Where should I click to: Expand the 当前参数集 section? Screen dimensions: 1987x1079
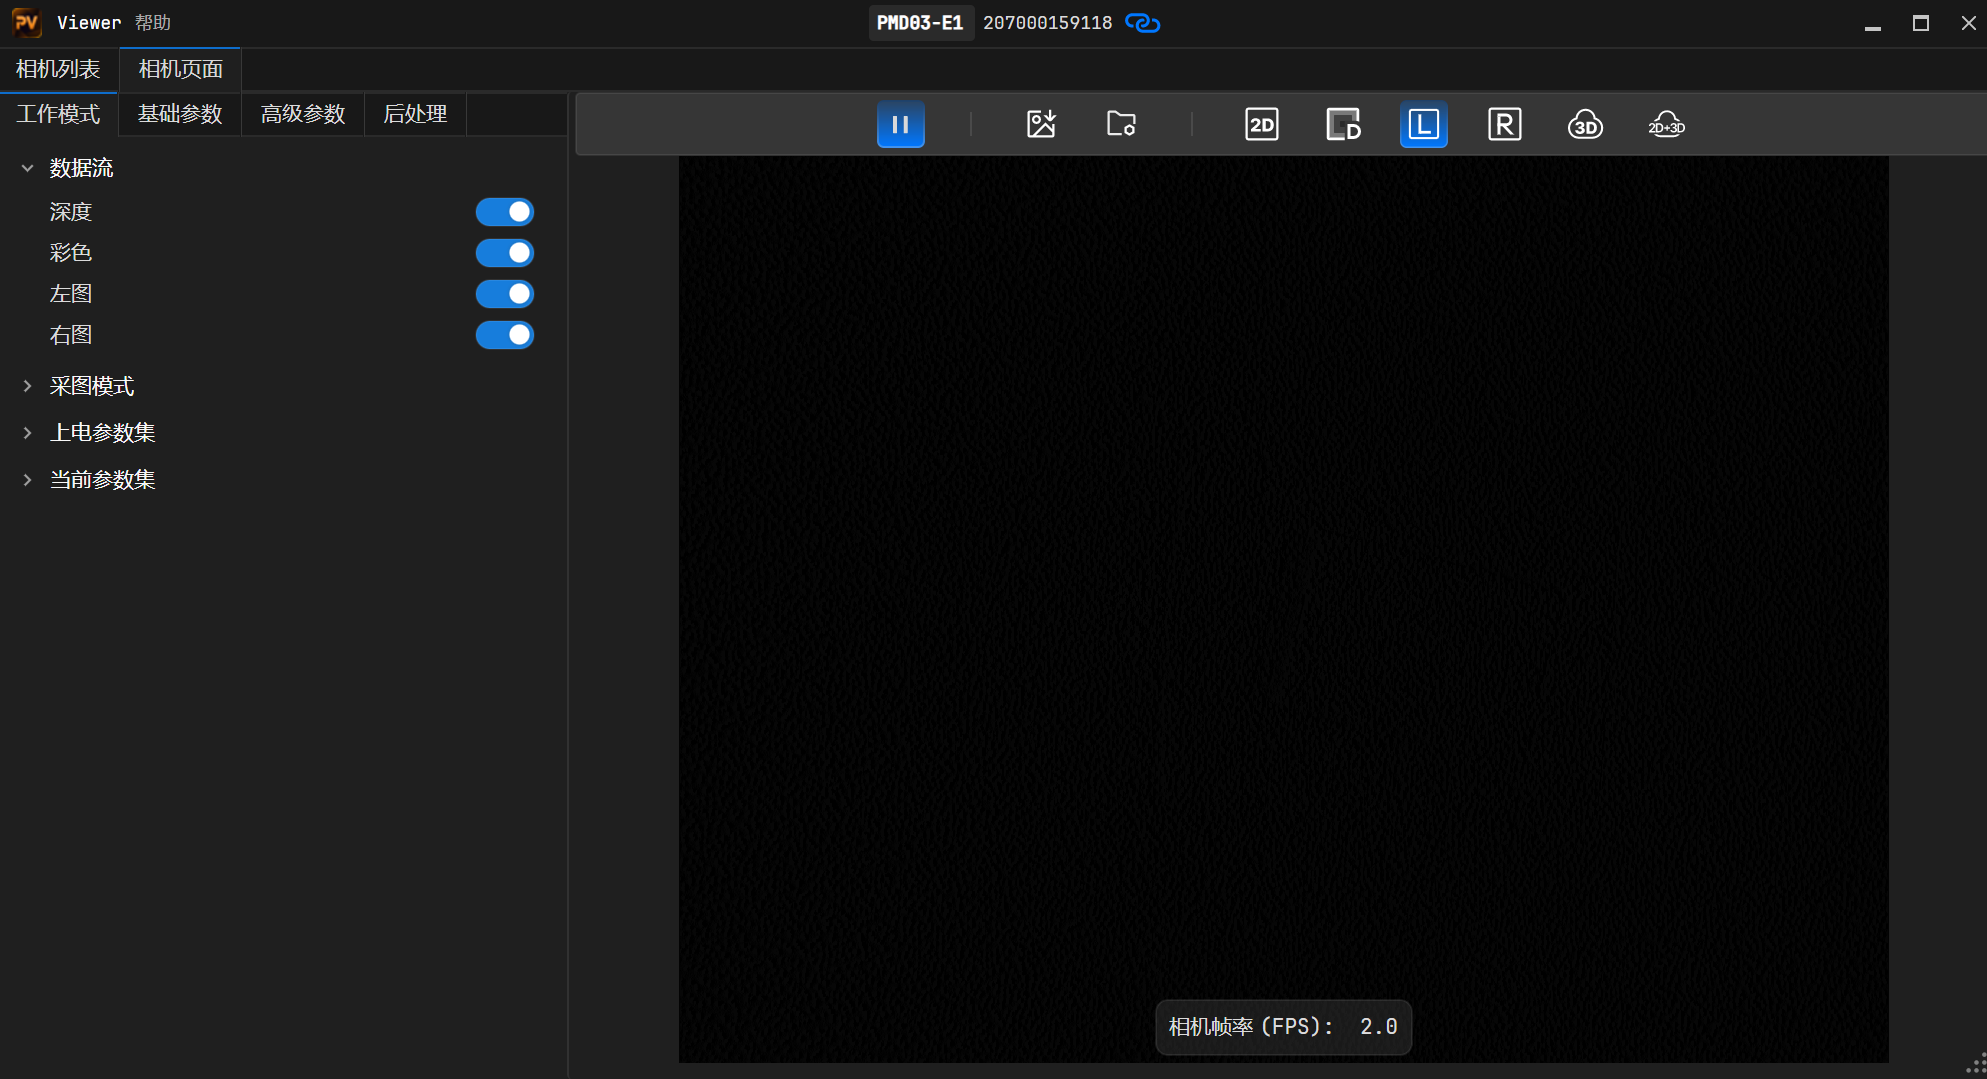point(28,480)
